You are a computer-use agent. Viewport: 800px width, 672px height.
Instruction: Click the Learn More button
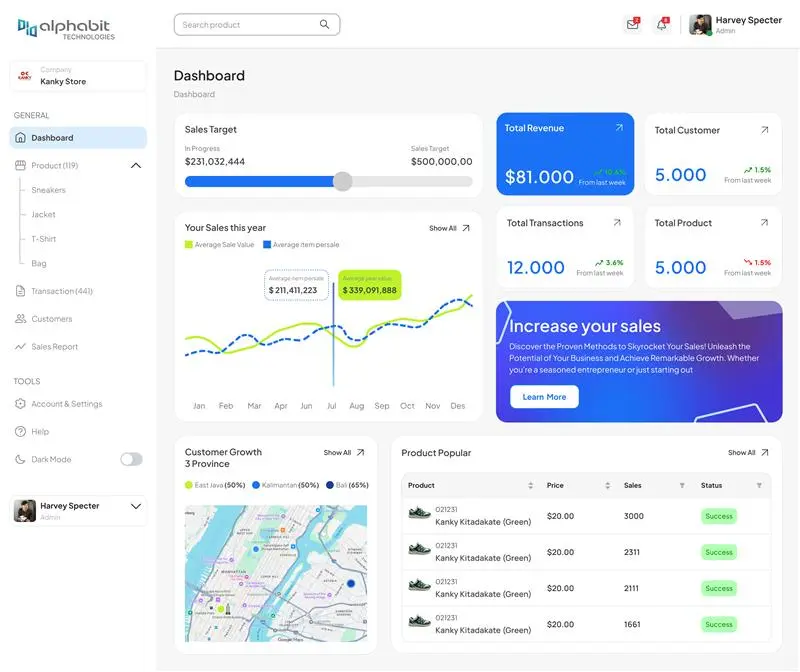[x=544, y=397]
